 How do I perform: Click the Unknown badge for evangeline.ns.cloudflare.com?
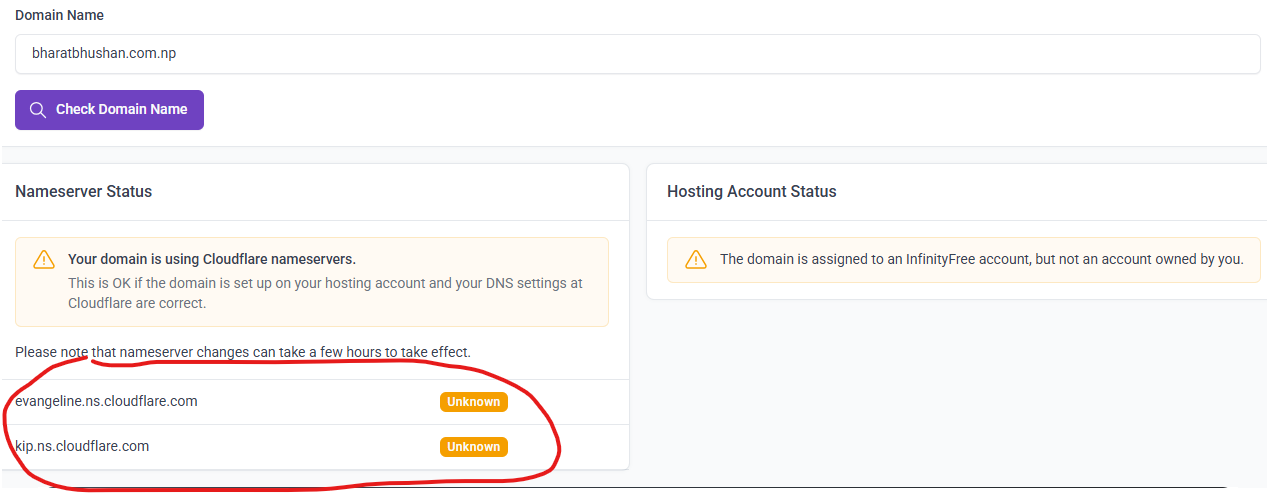[474, 402]
